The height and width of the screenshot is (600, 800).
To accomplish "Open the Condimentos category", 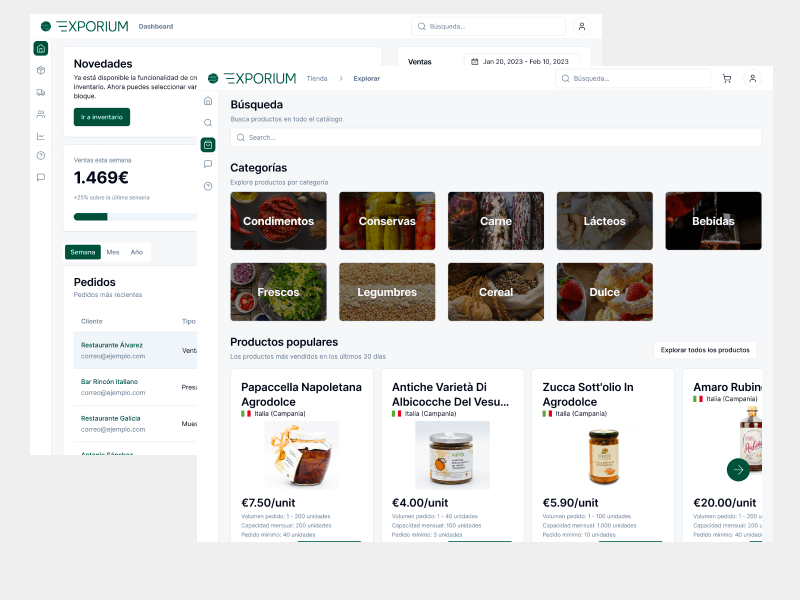I will point(279,221).
